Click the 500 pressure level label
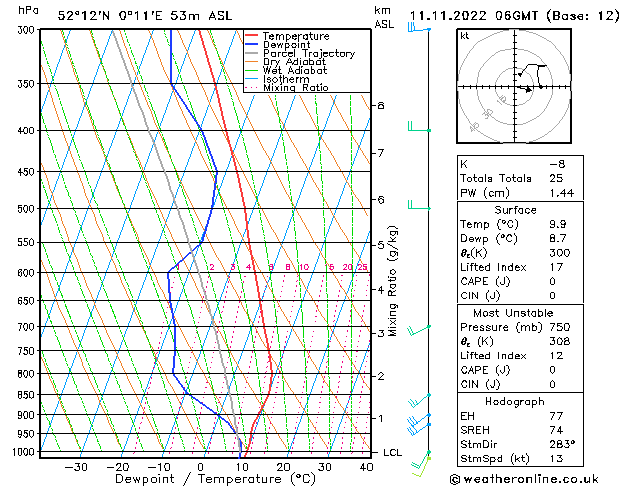 (28, 209)
